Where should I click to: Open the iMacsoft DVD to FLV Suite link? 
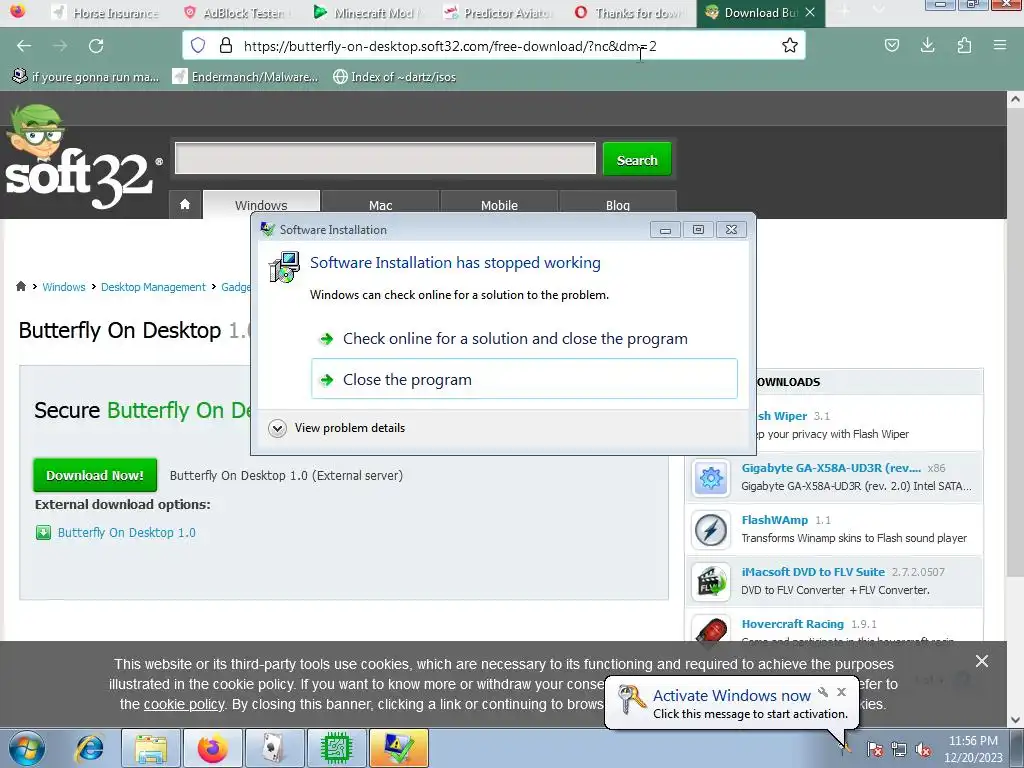(x=813, y=571)
